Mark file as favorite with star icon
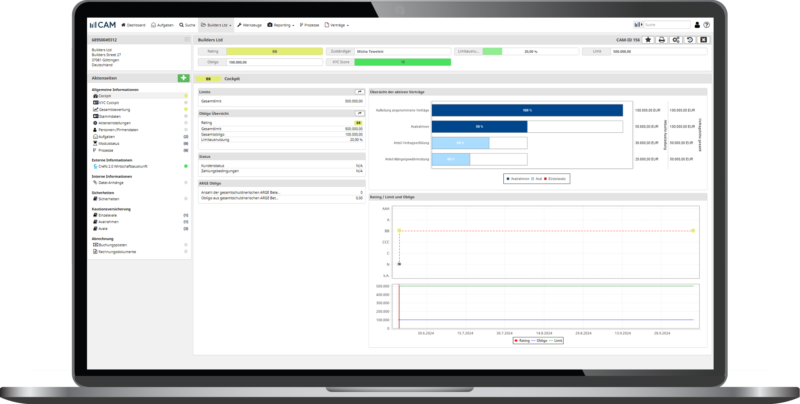 coord(648,39)
